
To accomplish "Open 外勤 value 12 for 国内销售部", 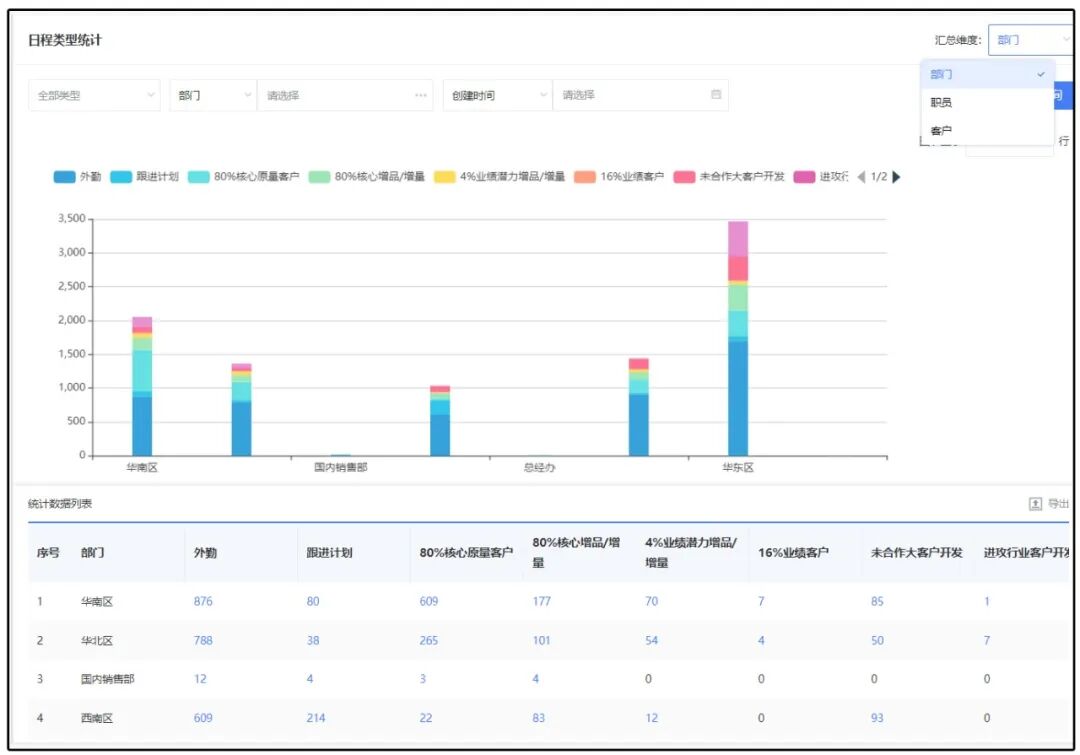I will click(200, 679).
